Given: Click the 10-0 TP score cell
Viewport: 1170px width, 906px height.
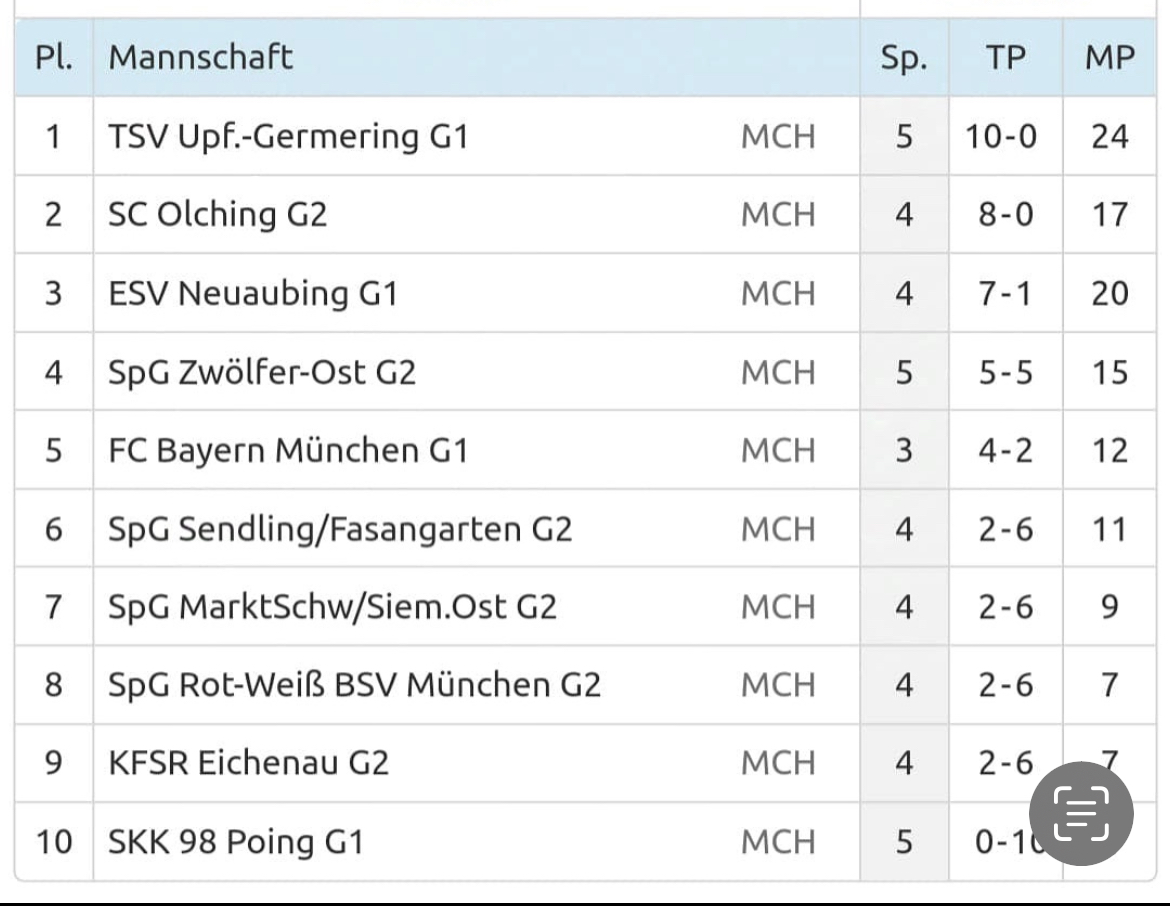Looking at the screenshot, I should point(1001,137).
